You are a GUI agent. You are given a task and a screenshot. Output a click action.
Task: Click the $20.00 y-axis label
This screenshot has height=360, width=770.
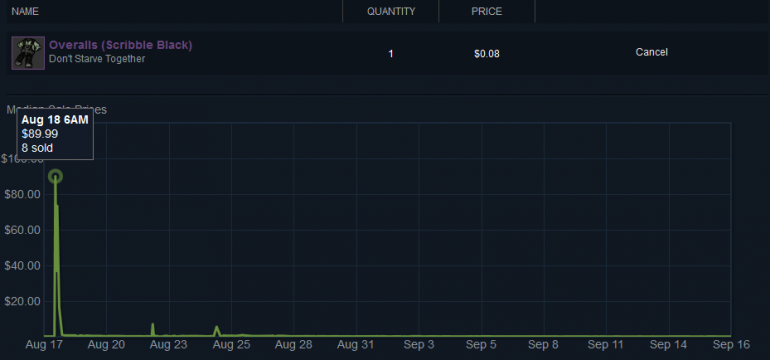(22, 302)
